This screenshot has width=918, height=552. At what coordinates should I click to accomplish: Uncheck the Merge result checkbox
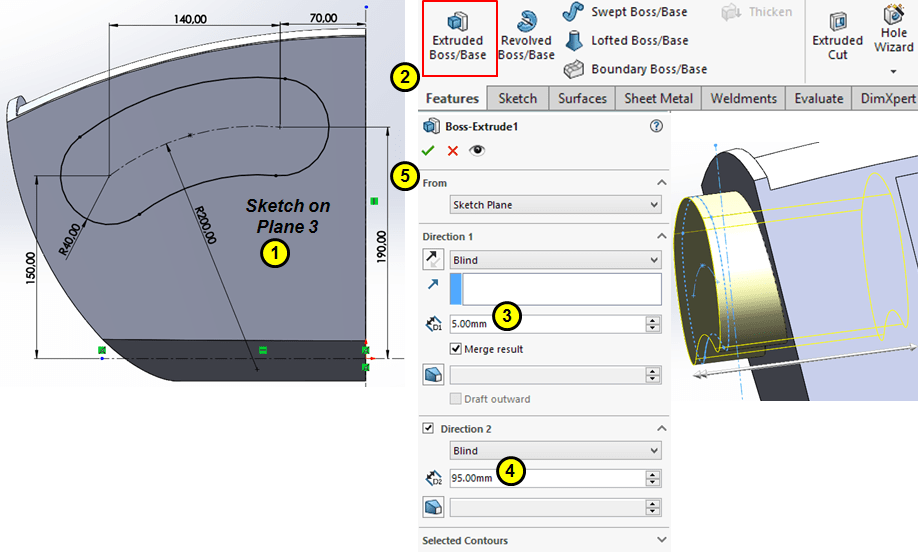(456, 349)
